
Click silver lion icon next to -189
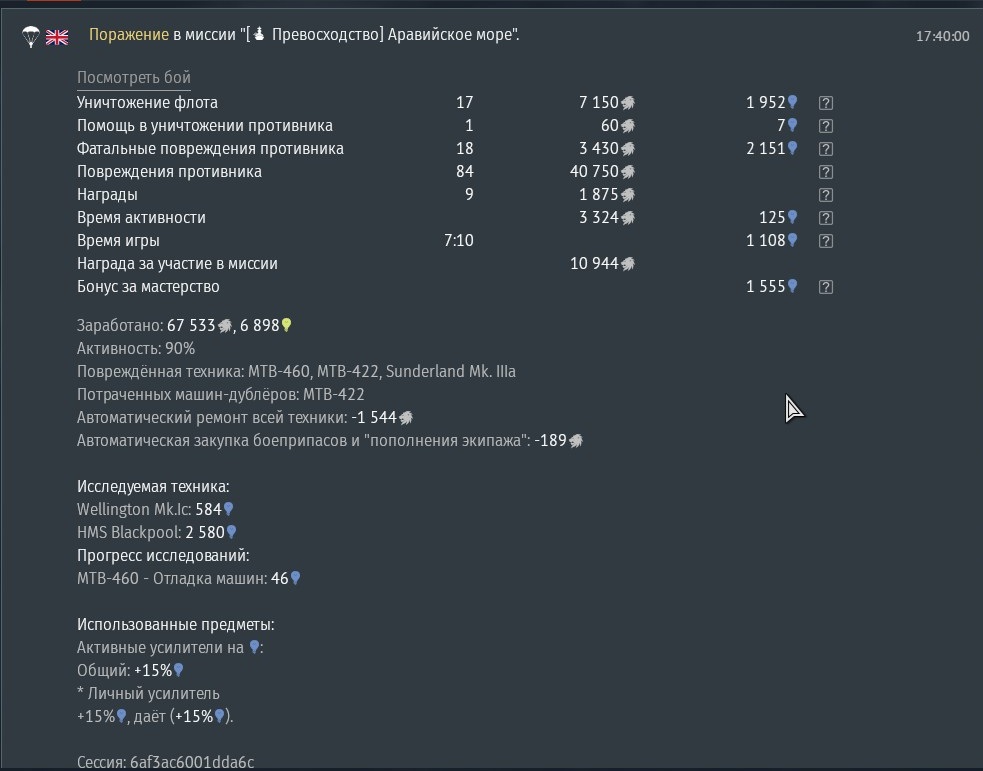point(576,441)
